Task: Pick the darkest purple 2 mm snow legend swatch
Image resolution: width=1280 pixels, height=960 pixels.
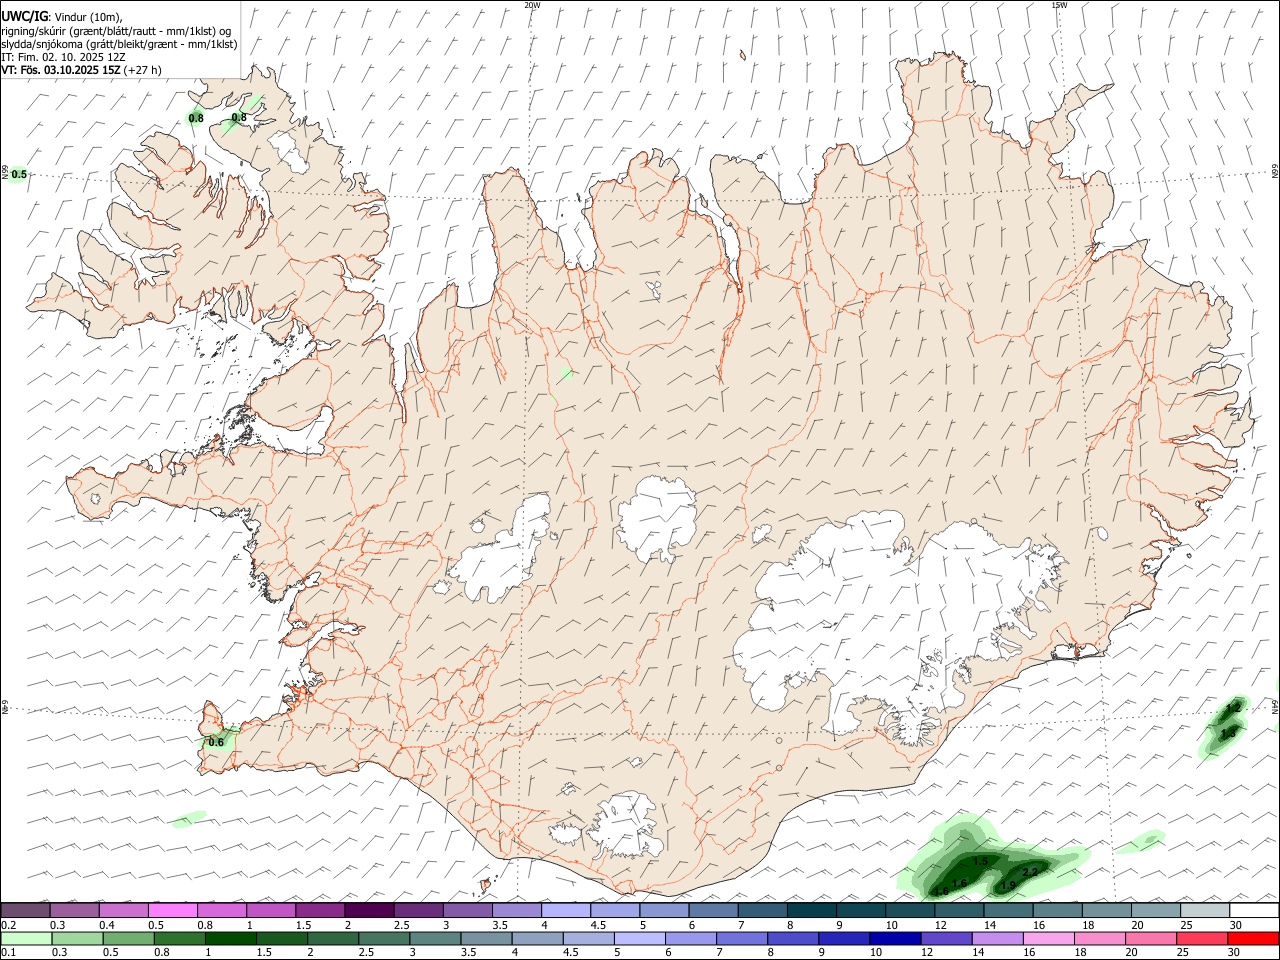Action: pos(369,910)
